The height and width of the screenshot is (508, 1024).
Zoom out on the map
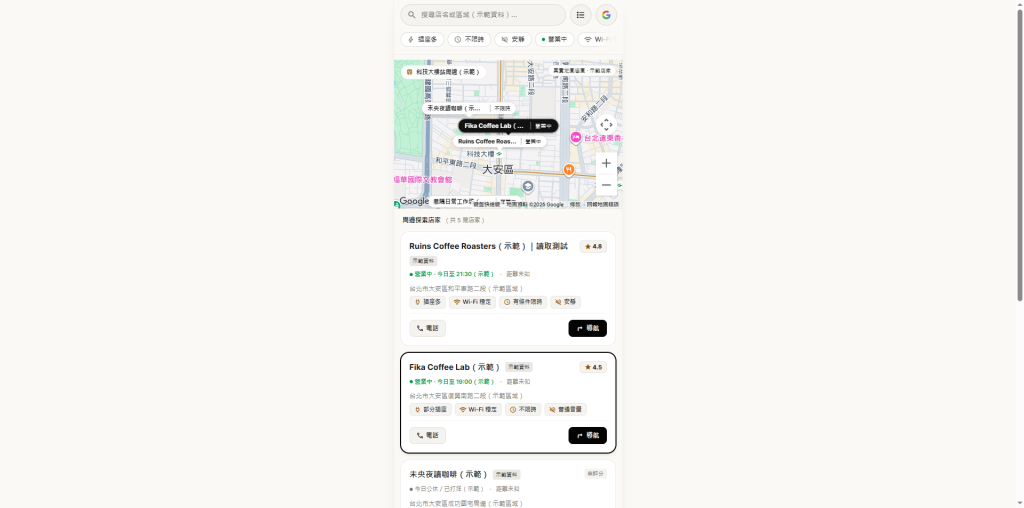pyautogui.click(x=606, y=185)
